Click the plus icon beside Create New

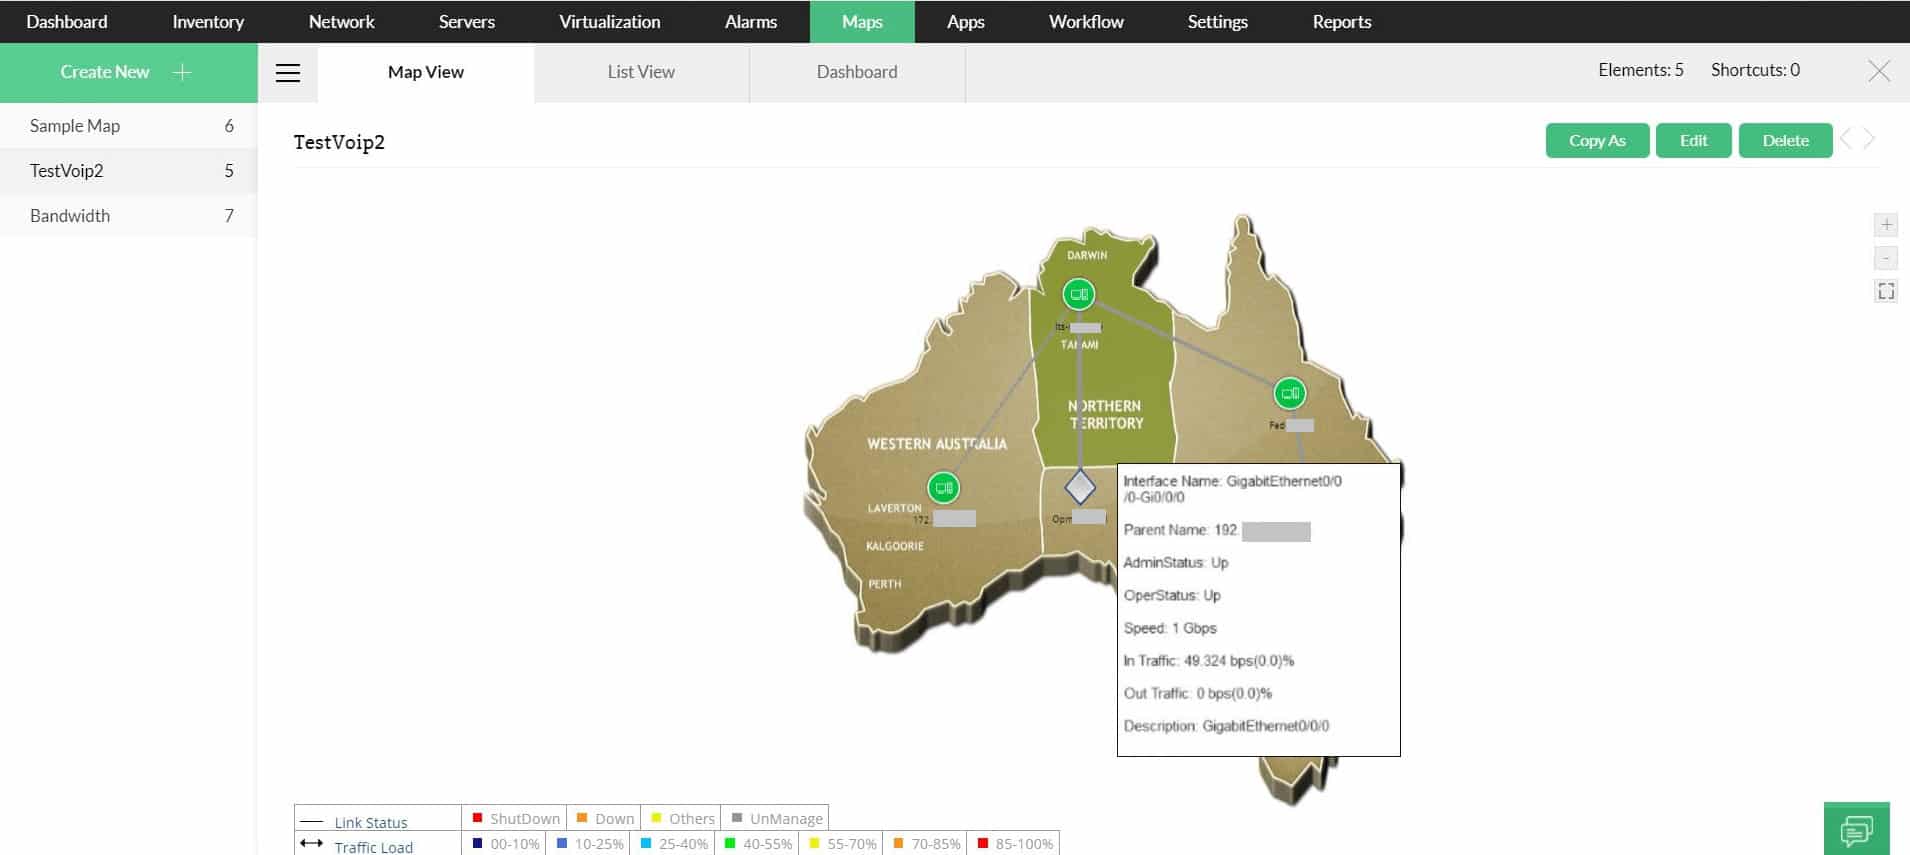click(x=182, y=72)
